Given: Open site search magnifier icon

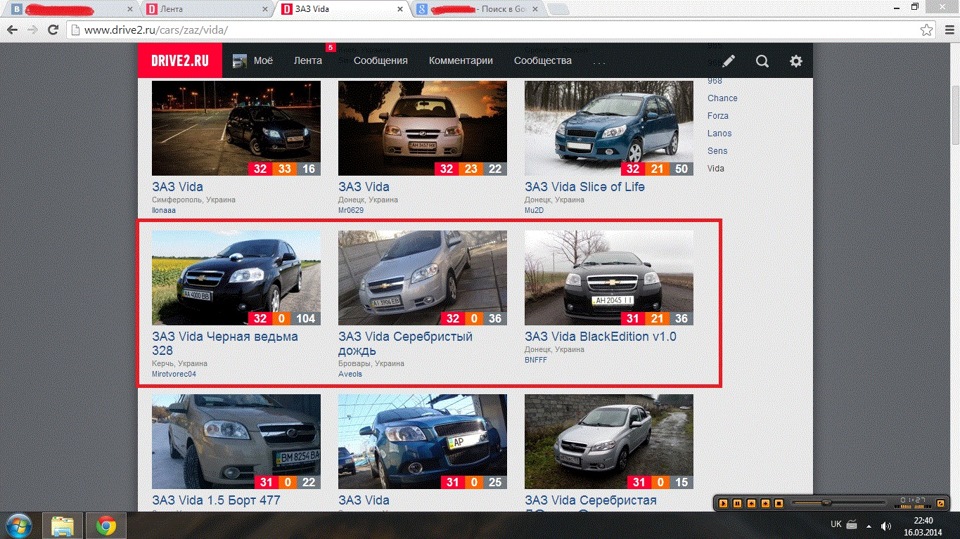Looking at the screenshot, I should (x=762, y=61).
